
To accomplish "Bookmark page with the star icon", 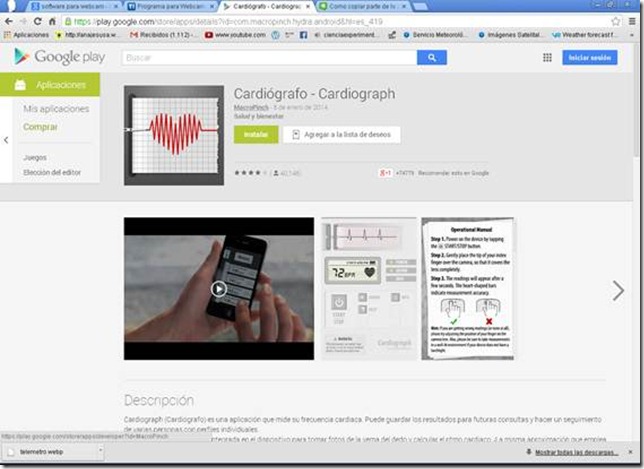I will [616, 21].
